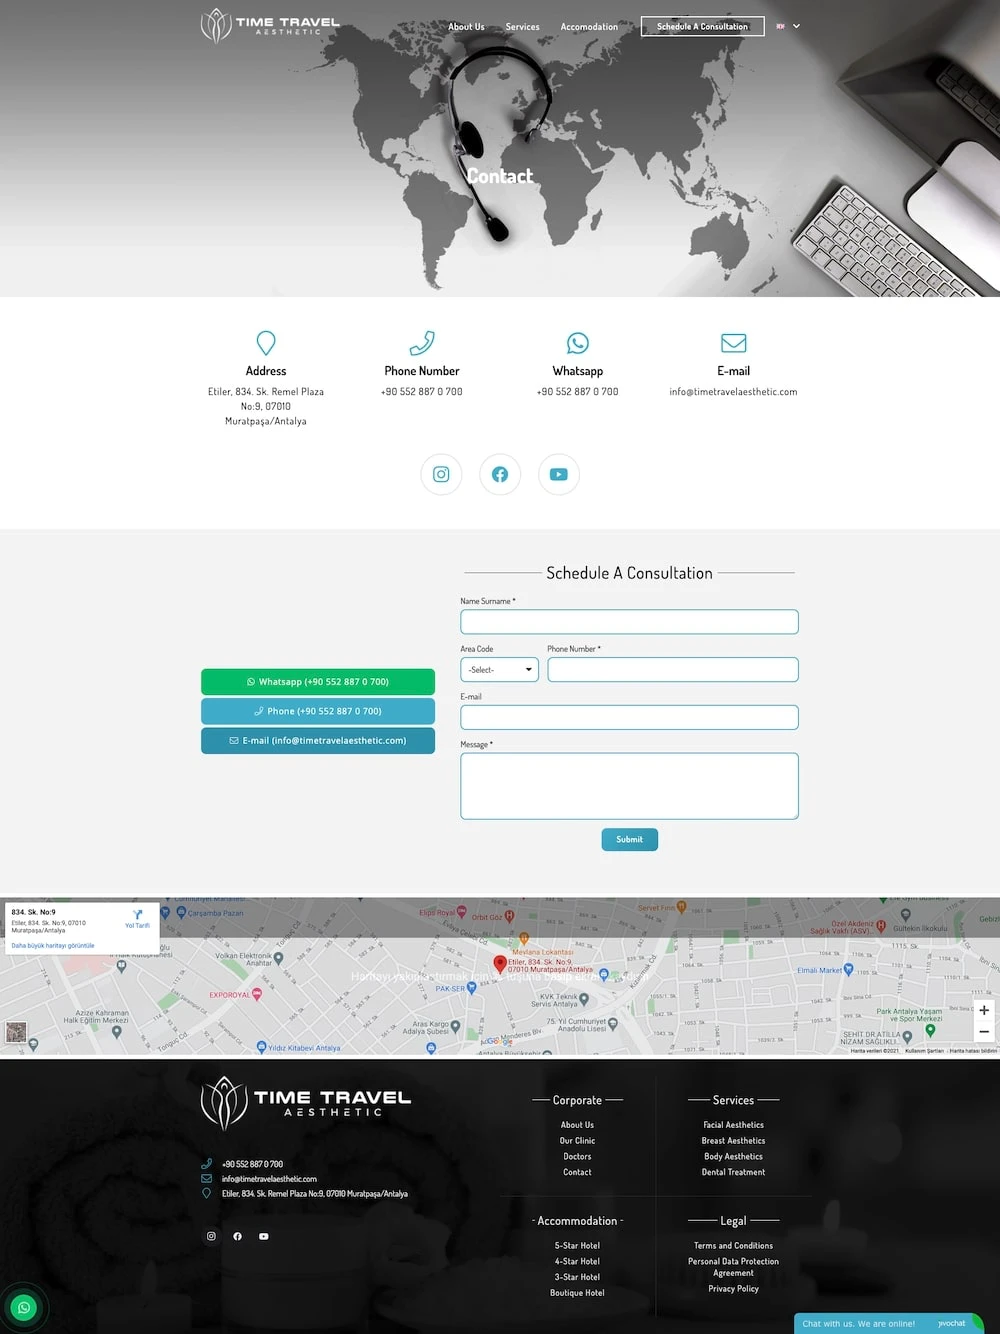Viewport: 1000px width, 1334px height.
Task: Click the map zoom out minus button
Action: click(x=984, y=1031)
